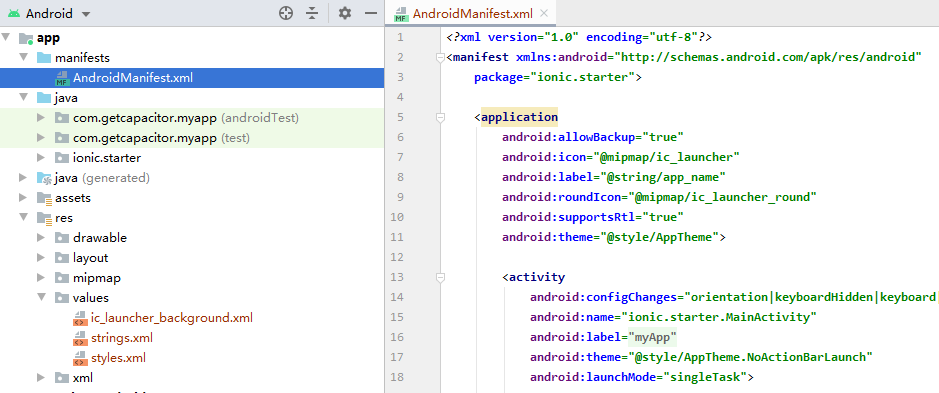Click the android:allowBackup attribute line
The width and height of the screenshot is (939, 393).
pyautogui.click(x=593, y=137)
